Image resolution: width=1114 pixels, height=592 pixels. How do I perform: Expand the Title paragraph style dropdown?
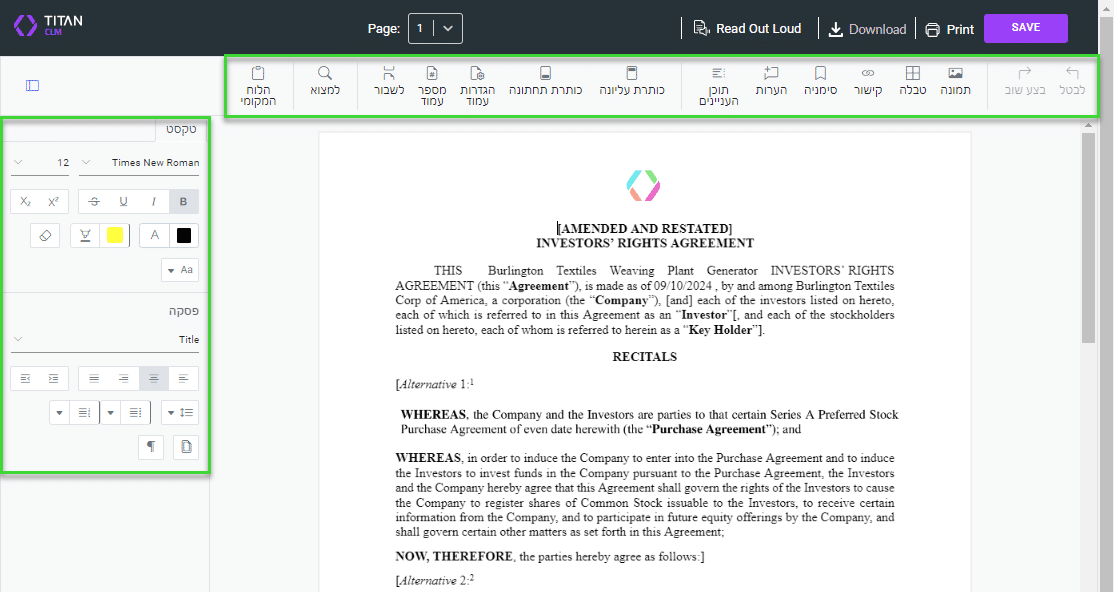(105, 340)
